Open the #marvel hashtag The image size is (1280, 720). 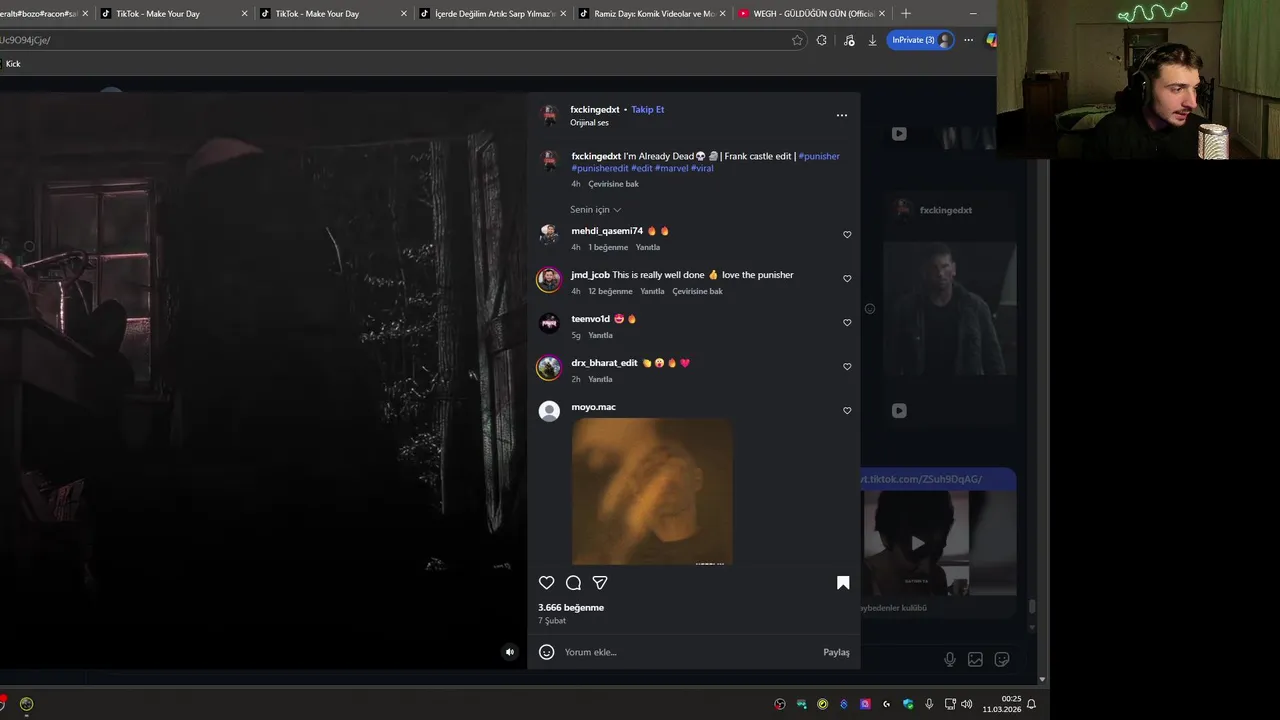(x=671, y=168)
